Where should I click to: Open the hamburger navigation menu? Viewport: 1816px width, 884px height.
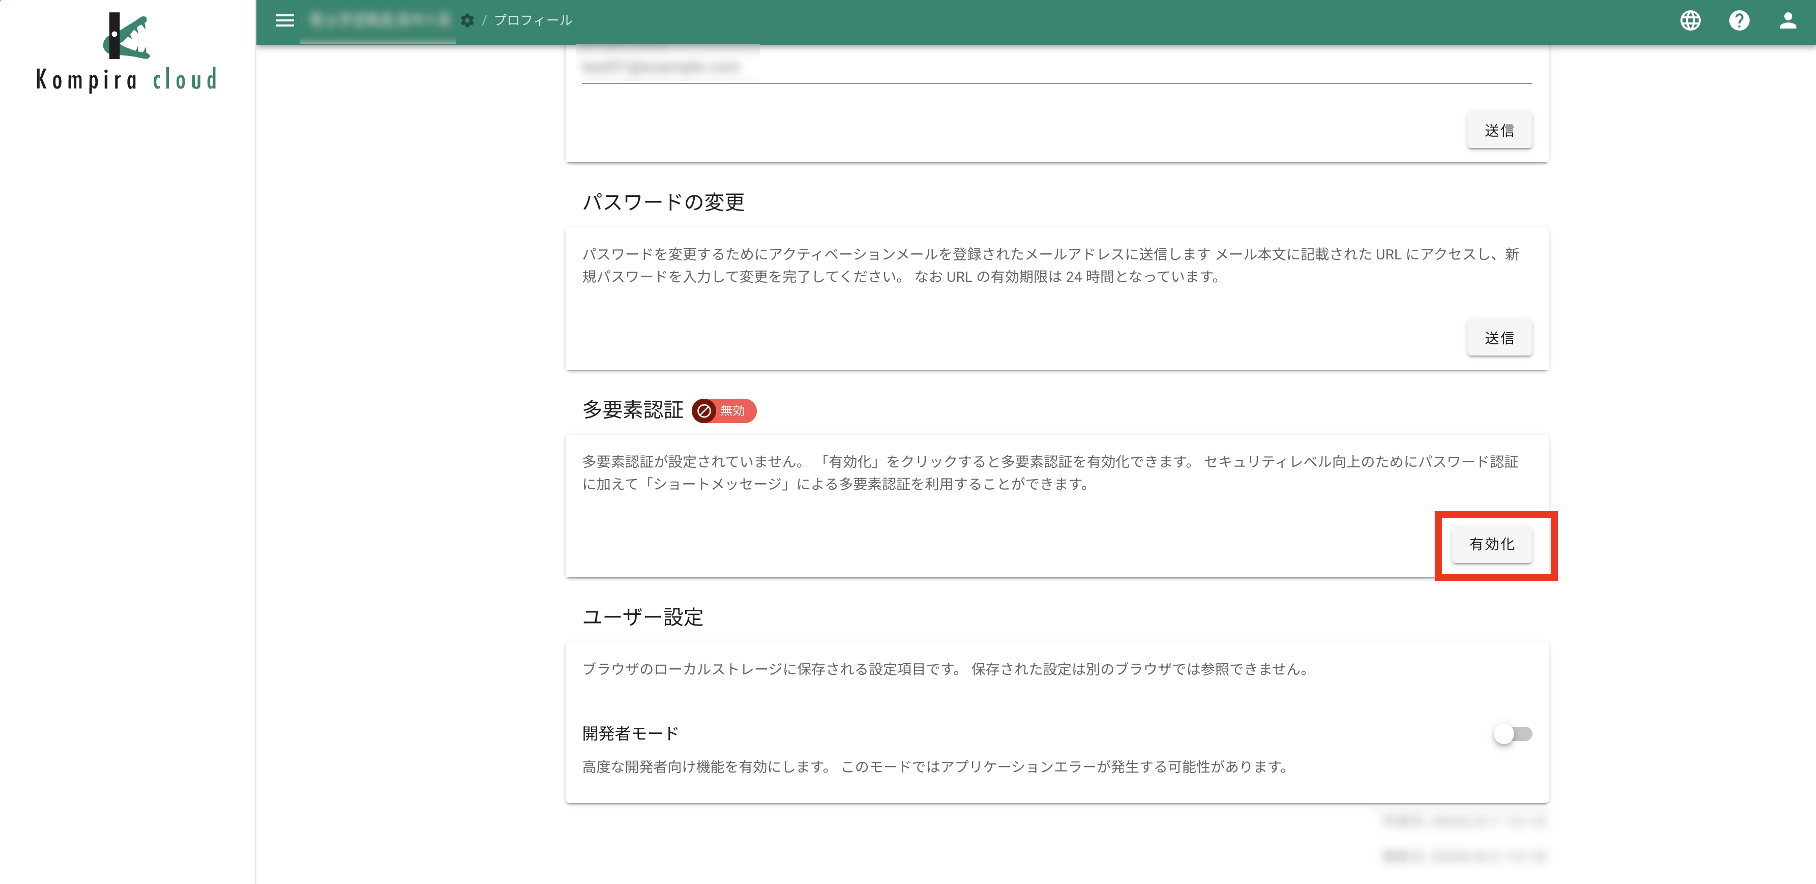click(x=285, y=20)
